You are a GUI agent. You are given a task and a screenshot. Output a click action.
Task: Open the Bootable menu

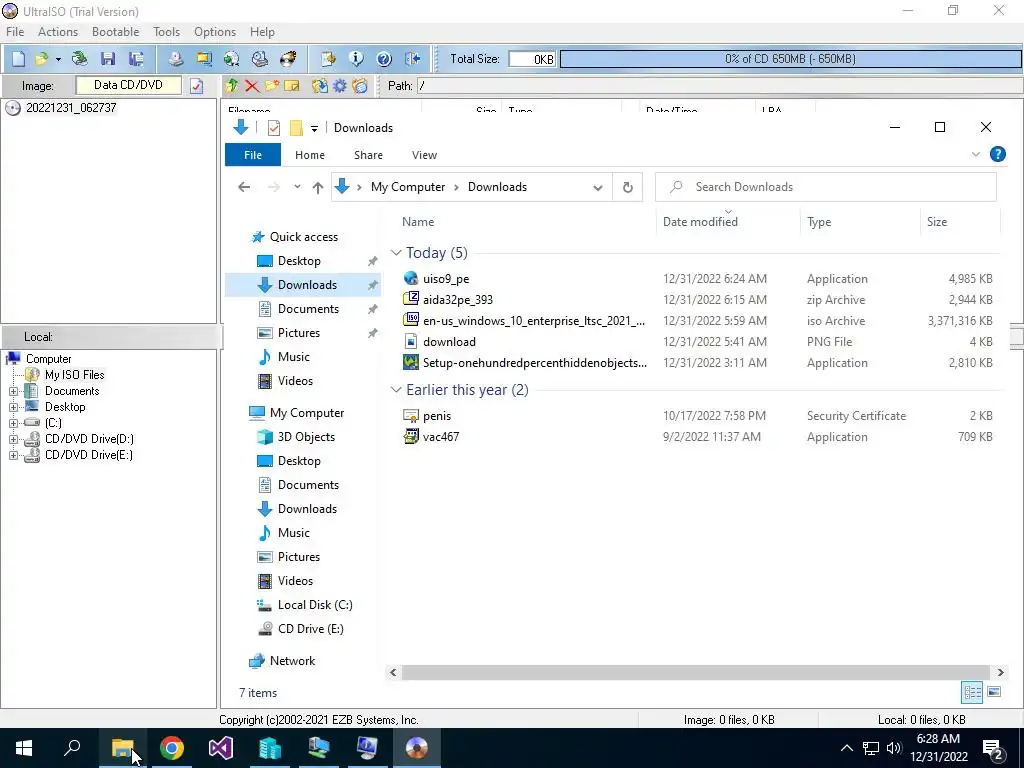pos(115,32)
